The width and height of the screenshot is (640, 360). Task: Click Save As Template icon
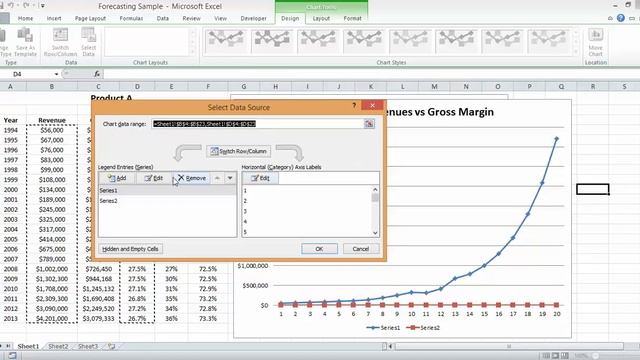click(x=25, y=42)
